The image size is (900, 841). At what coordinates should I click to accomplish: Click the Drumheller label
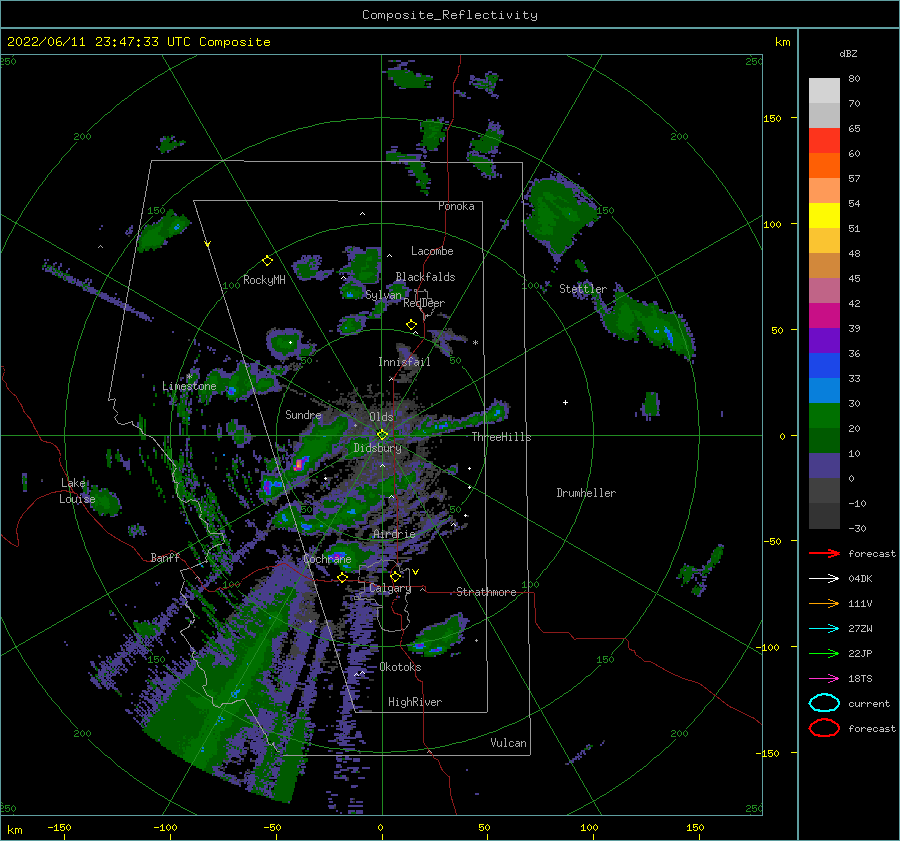586,493
